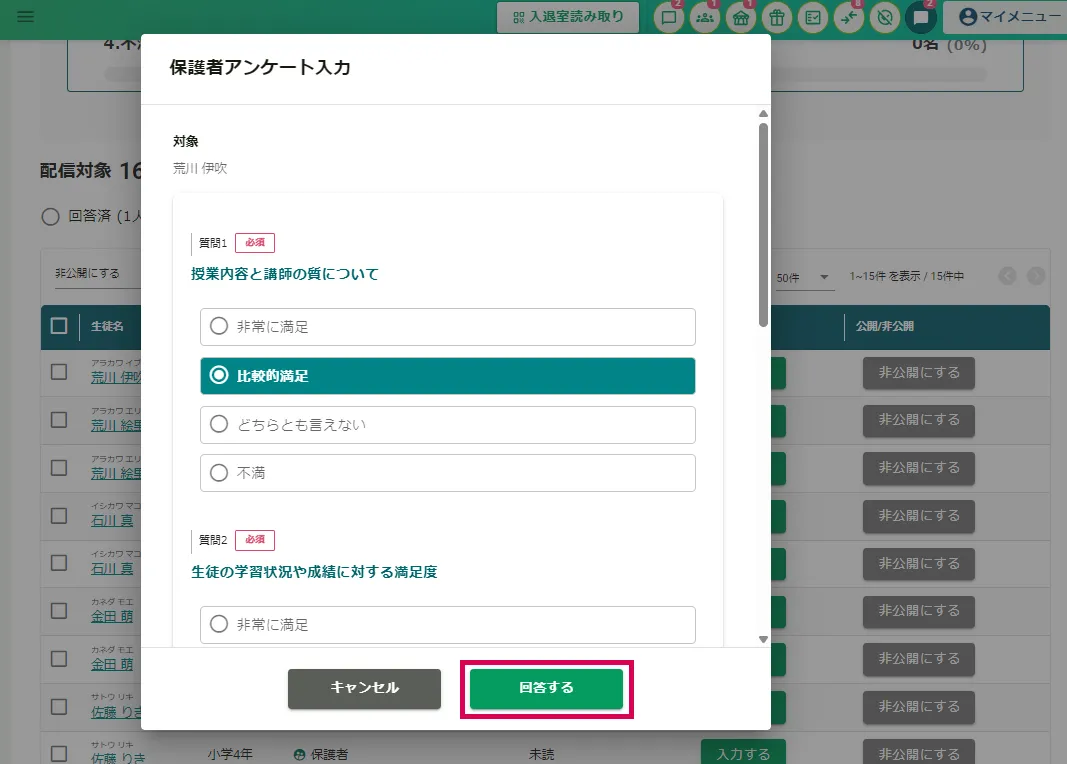Click the キャンセル button
Image resolution: width=1067 pixels, height=764 pixels.
364,688
